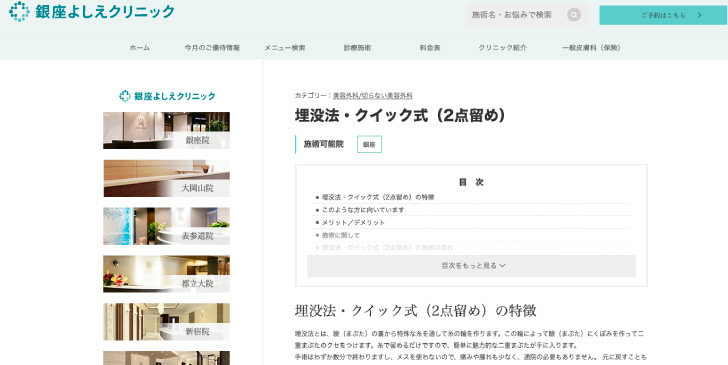The width and height of the screenshot is (728, 365).
Task: Click the search magnifier icon
Action: [x=574, y=15]
